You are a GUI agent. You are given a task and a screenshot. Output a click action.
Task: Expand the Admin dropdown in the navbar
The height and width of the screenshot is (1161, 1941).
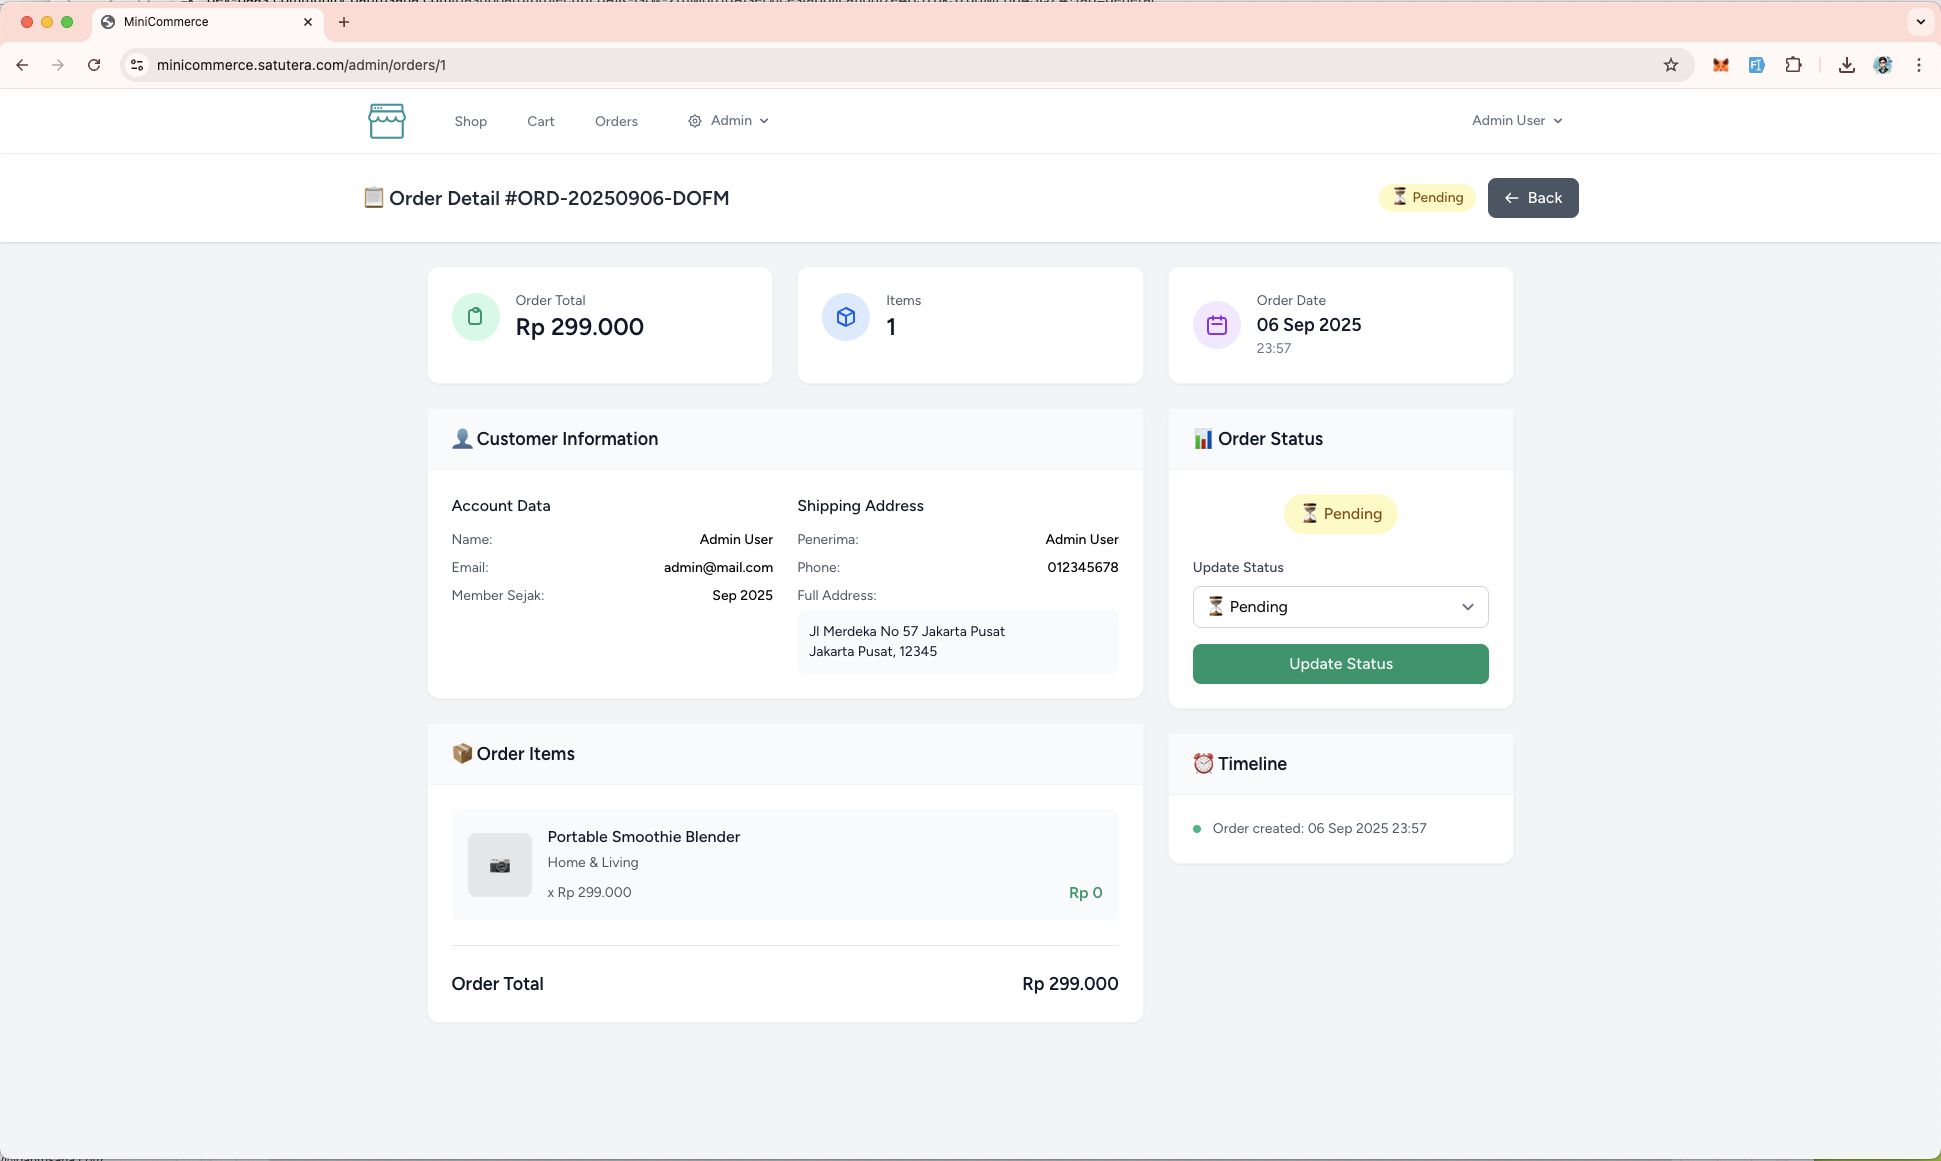click(x=729, y=121)
